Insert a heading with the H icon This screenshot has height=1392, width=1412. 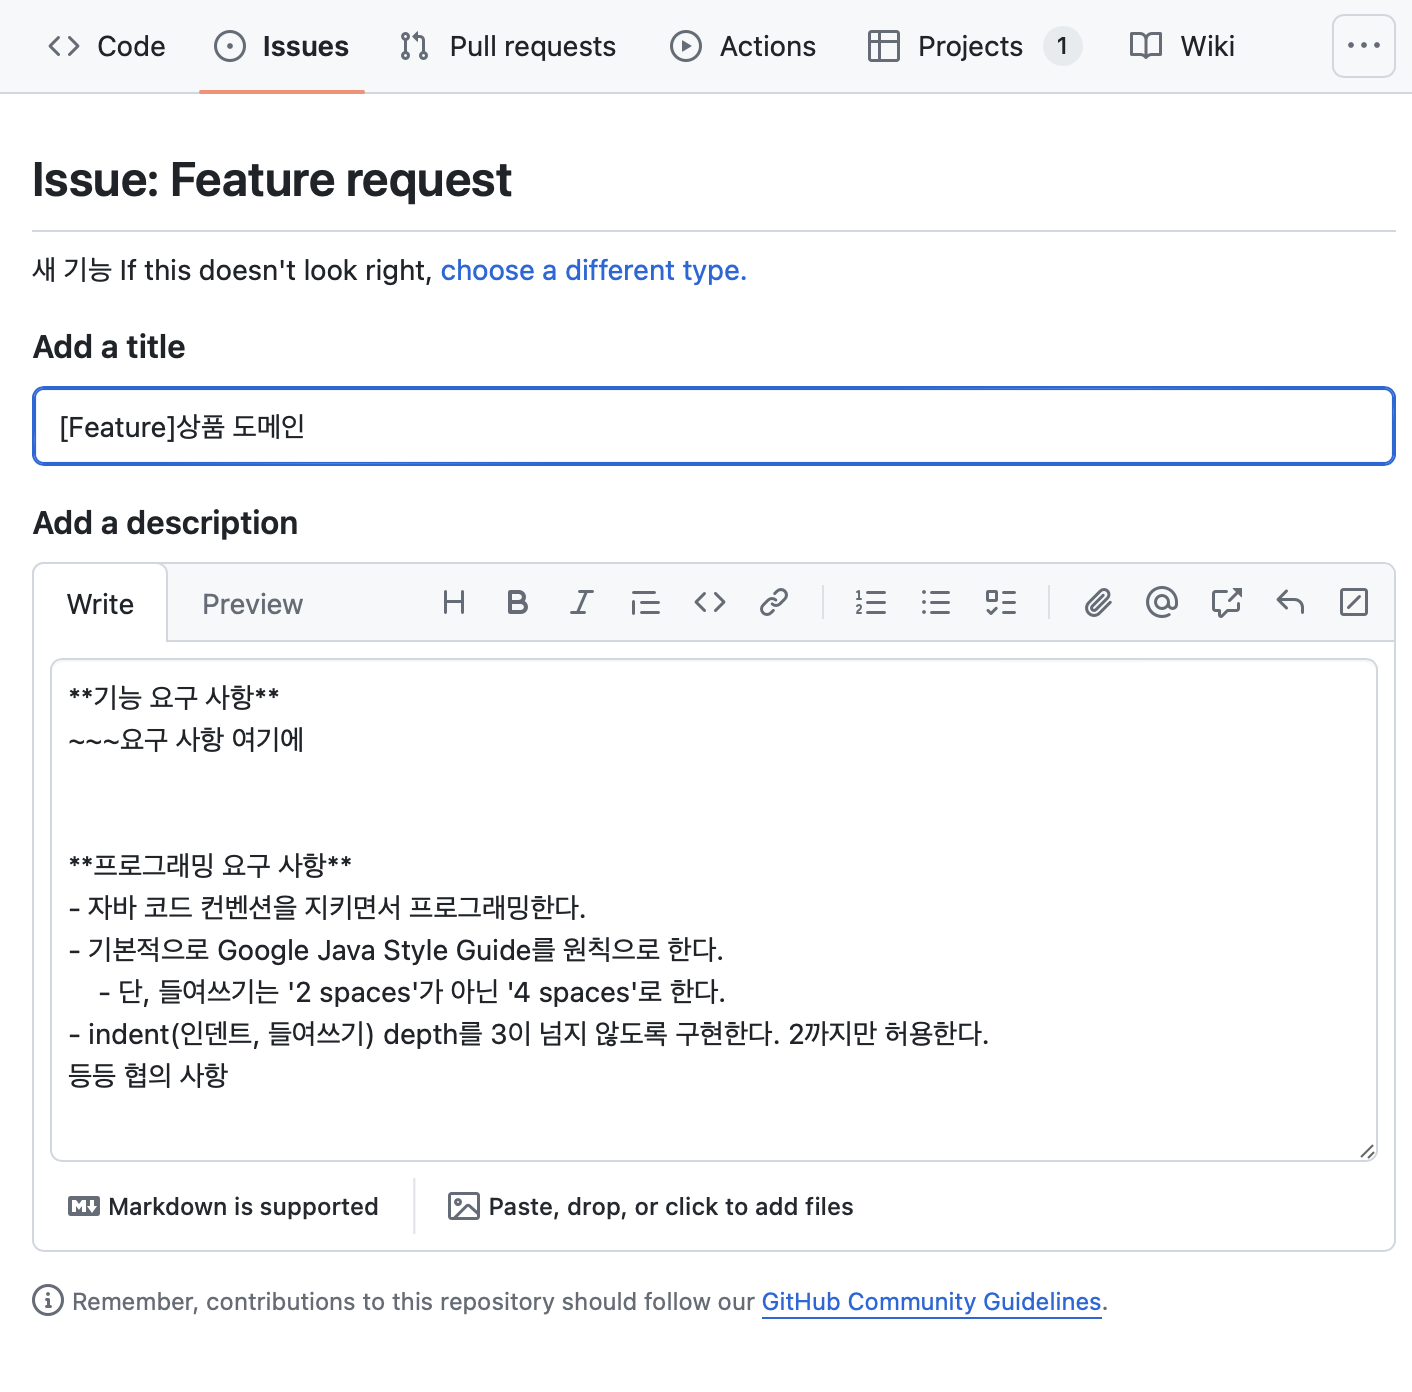pyautogui.click(x=454, y=602)
